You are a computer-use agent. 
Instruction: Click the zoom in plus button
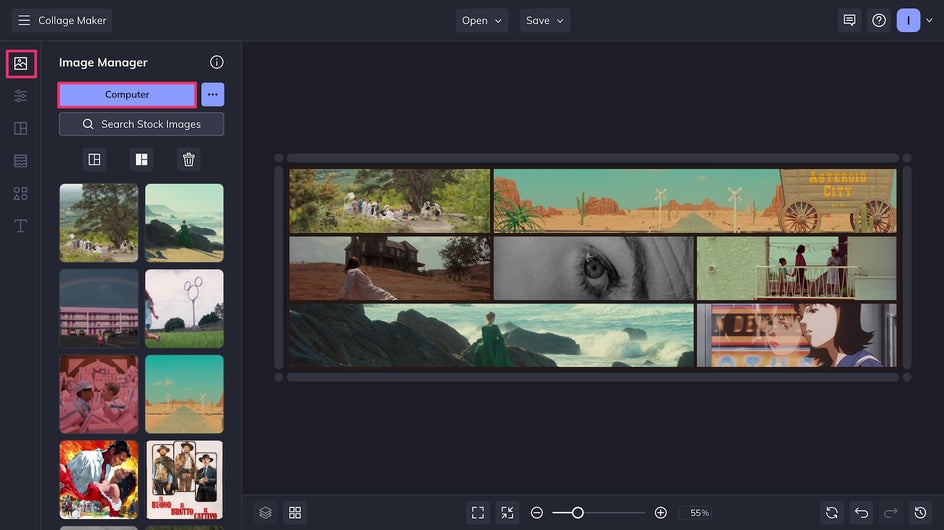tap(660, 512)
